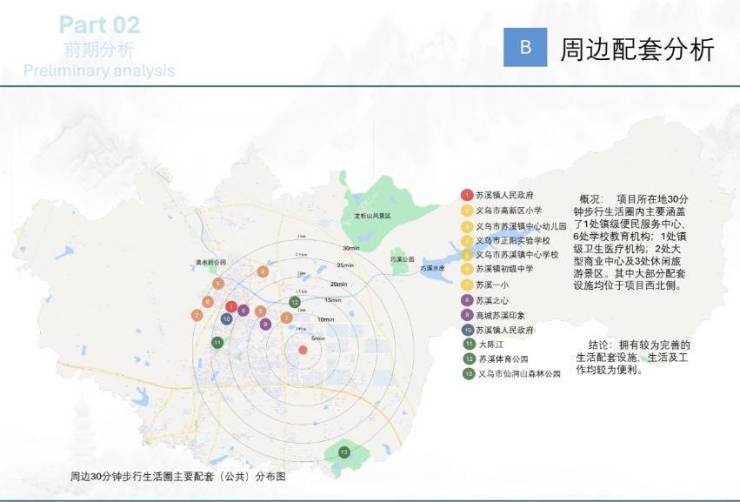Click the green marker 11 on the map
This screenshot has width=740, height=502.
(217, 343)
